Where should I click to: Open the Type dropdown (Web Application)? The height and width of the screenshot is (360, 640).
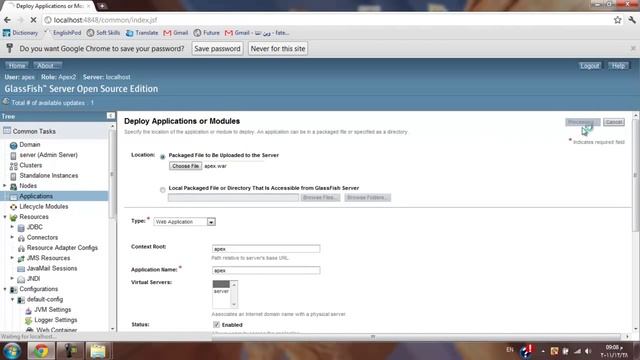[184, 222]
